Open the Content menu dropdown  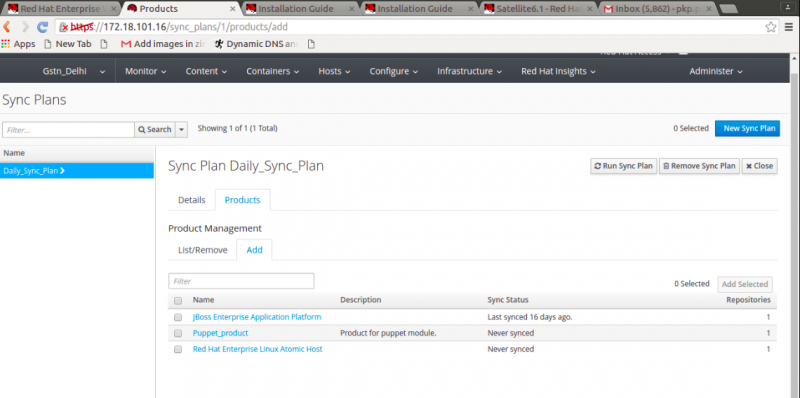pyautogui.click(x=207, y=71)
